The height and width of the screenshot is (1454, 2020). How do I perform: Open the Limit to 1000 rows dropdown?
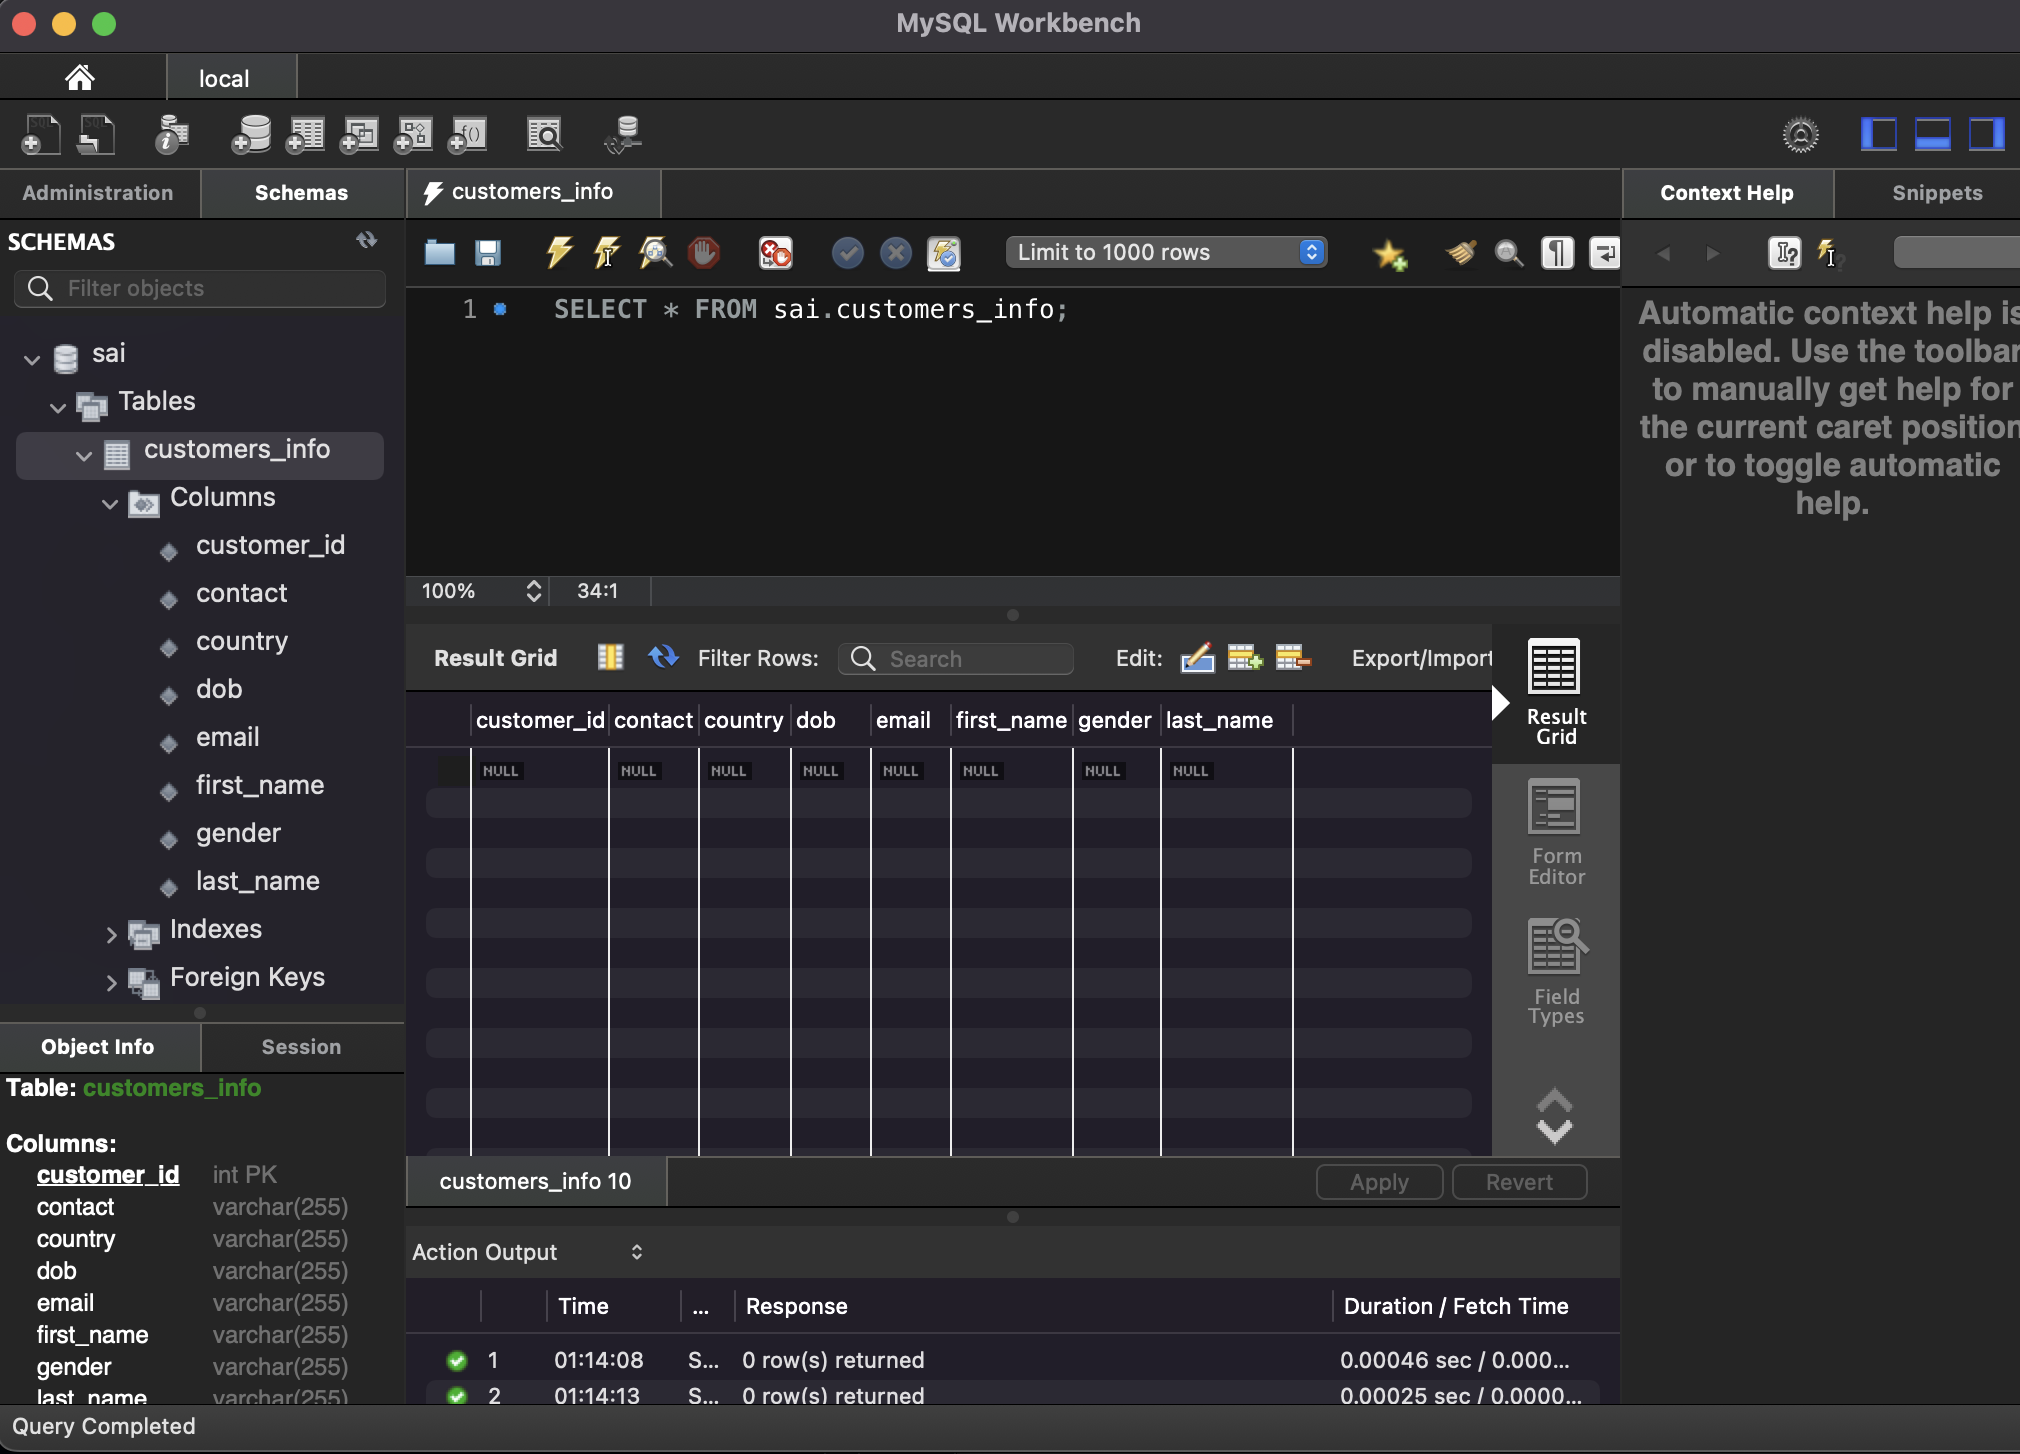[x=1166, y=252]
